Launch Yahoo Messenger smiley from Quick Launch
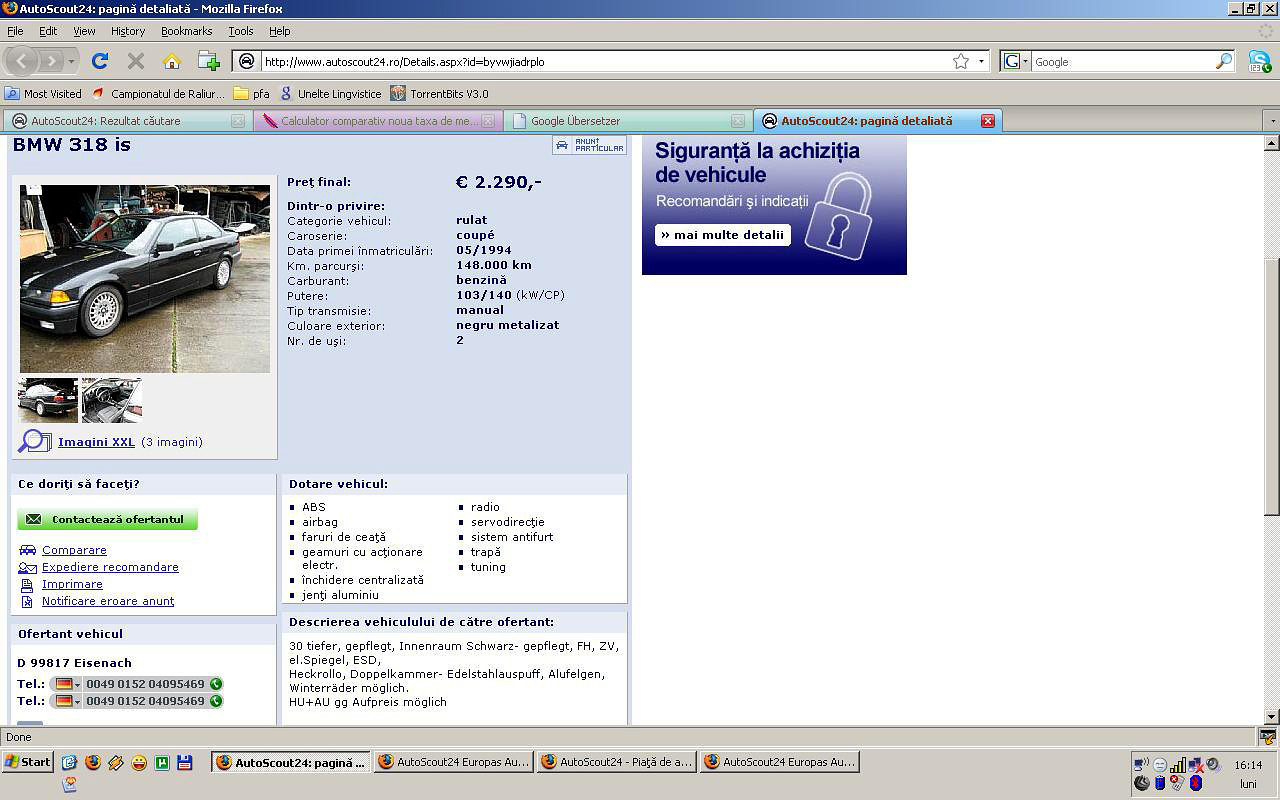This screenshot has height=800, width=1280. point(139,762)
